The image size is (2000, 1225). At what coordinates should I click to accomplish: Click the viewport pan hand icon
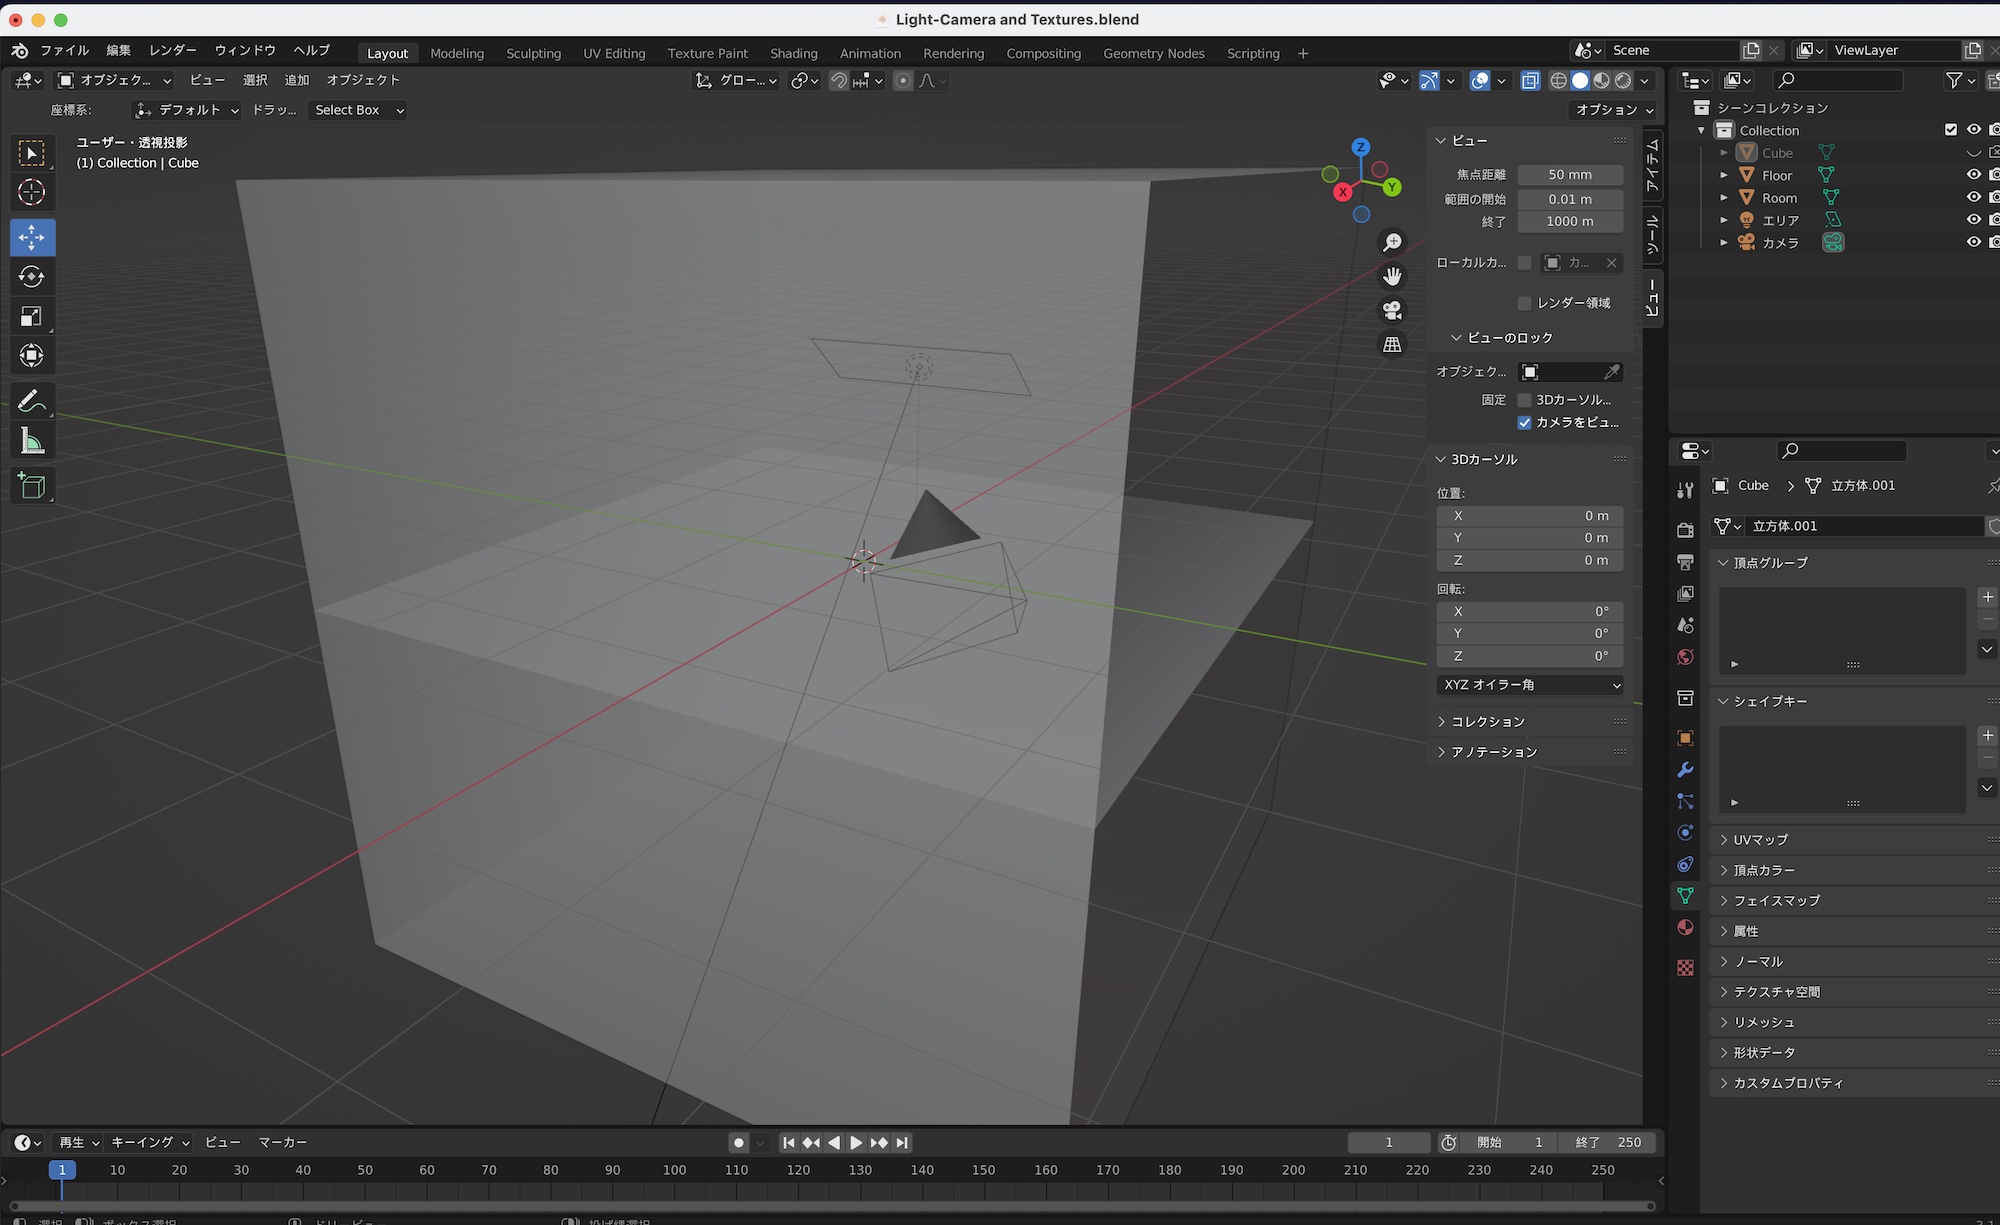(1392, 276)
